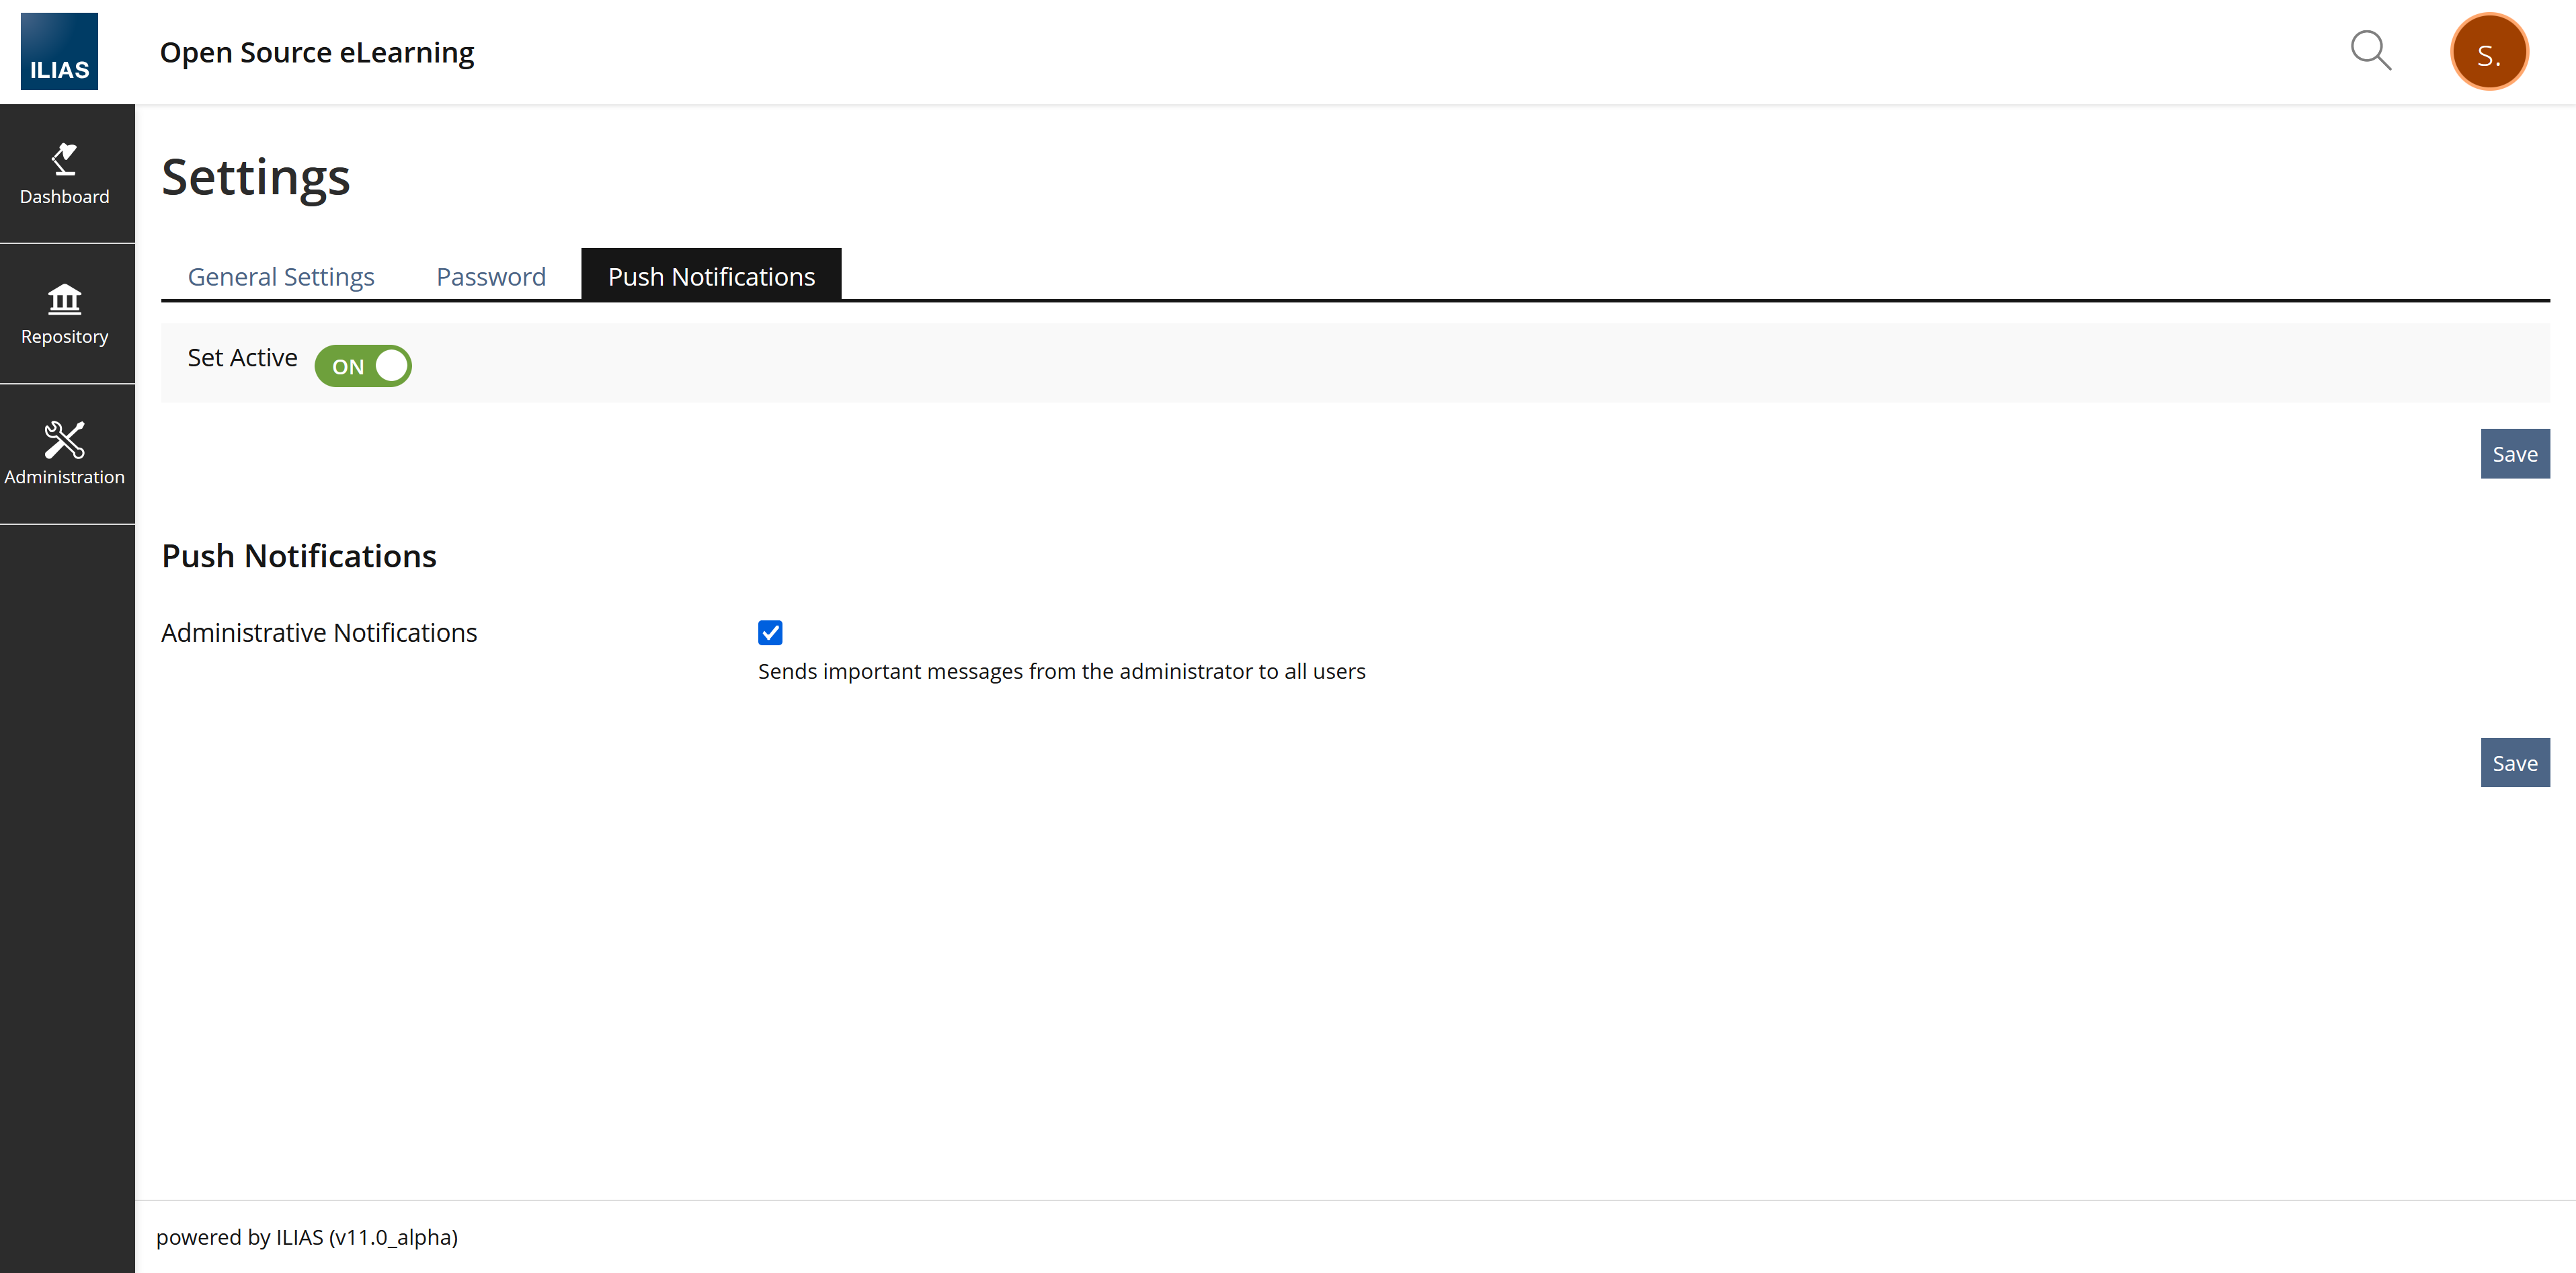Open the user avatar menu labeled S.

(2488, 52)
